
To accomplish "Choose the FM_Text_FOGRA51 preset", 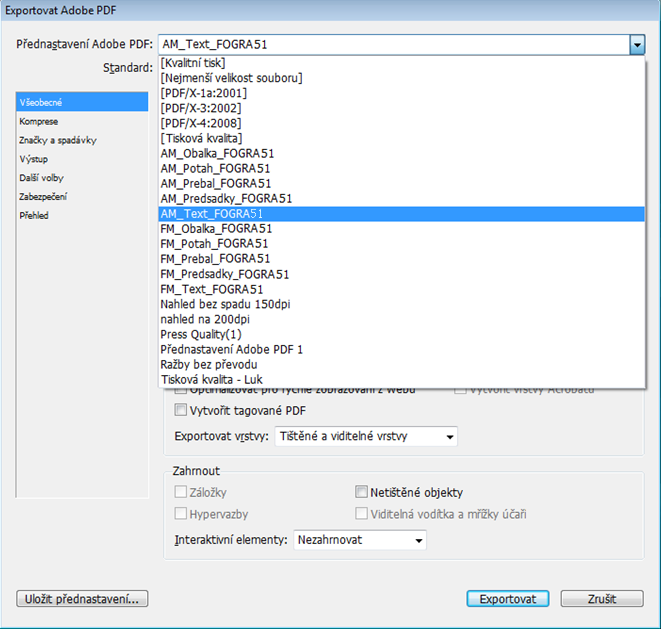I will (x=212, y=289).
